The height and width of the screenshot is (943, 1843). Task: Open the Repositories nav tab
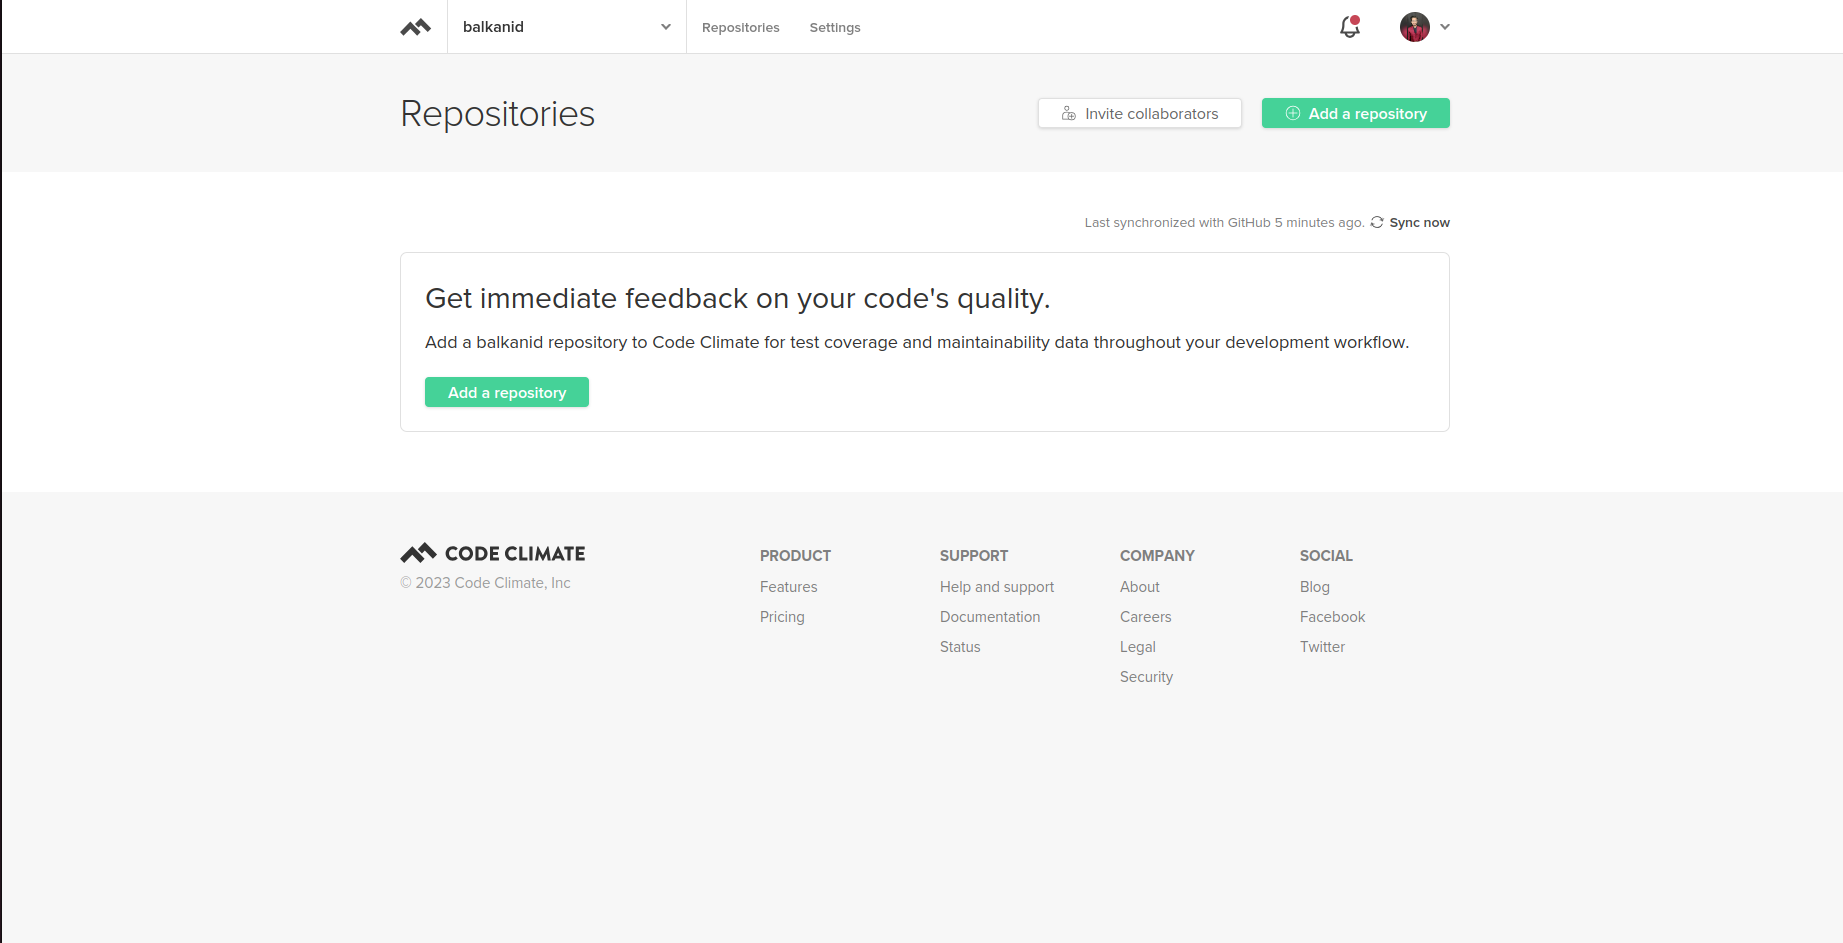point(740,27)
